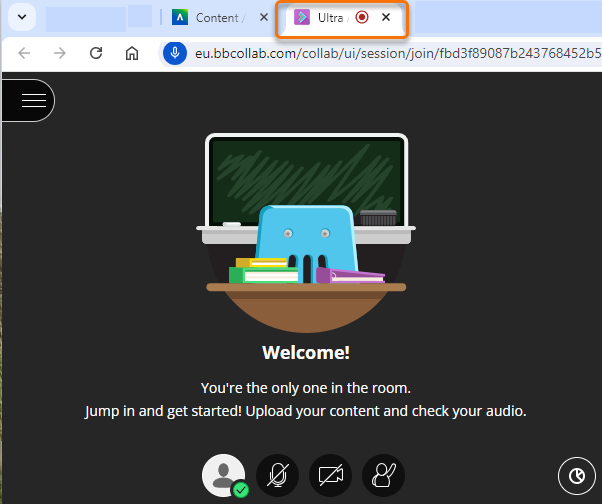This screenshot has width=602, height=504.
Task: Open My Status and Settings avatar
Action: 225,476
